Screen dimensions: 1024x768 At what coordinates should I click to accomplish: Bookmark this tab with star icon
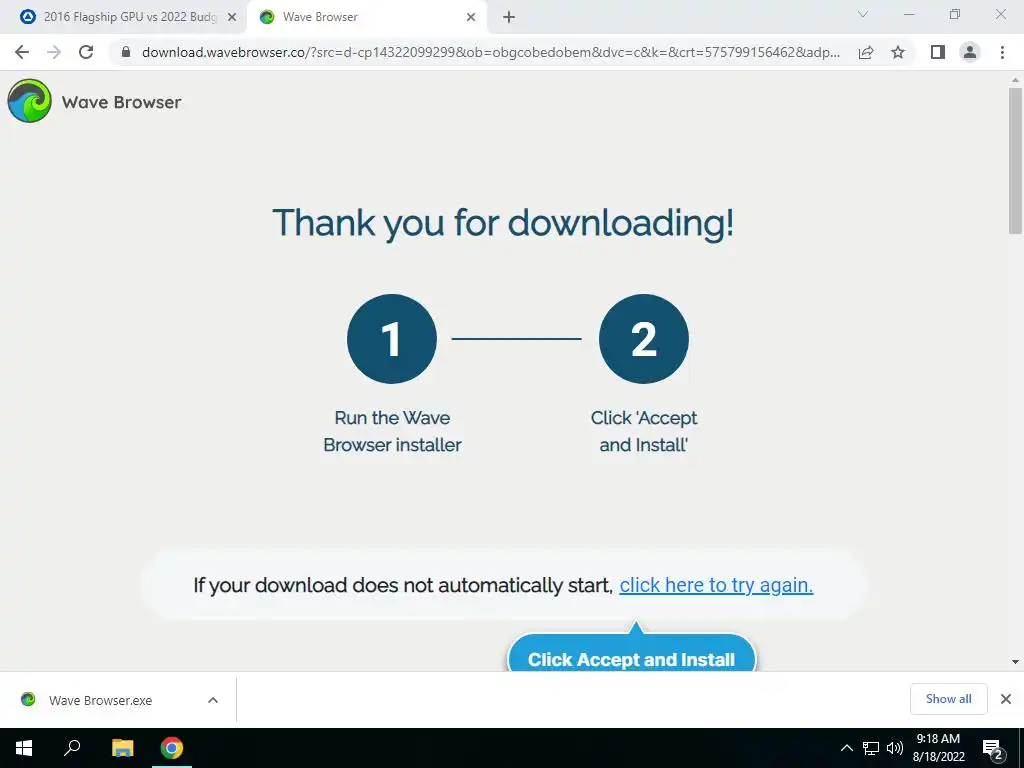click(898, 52)
